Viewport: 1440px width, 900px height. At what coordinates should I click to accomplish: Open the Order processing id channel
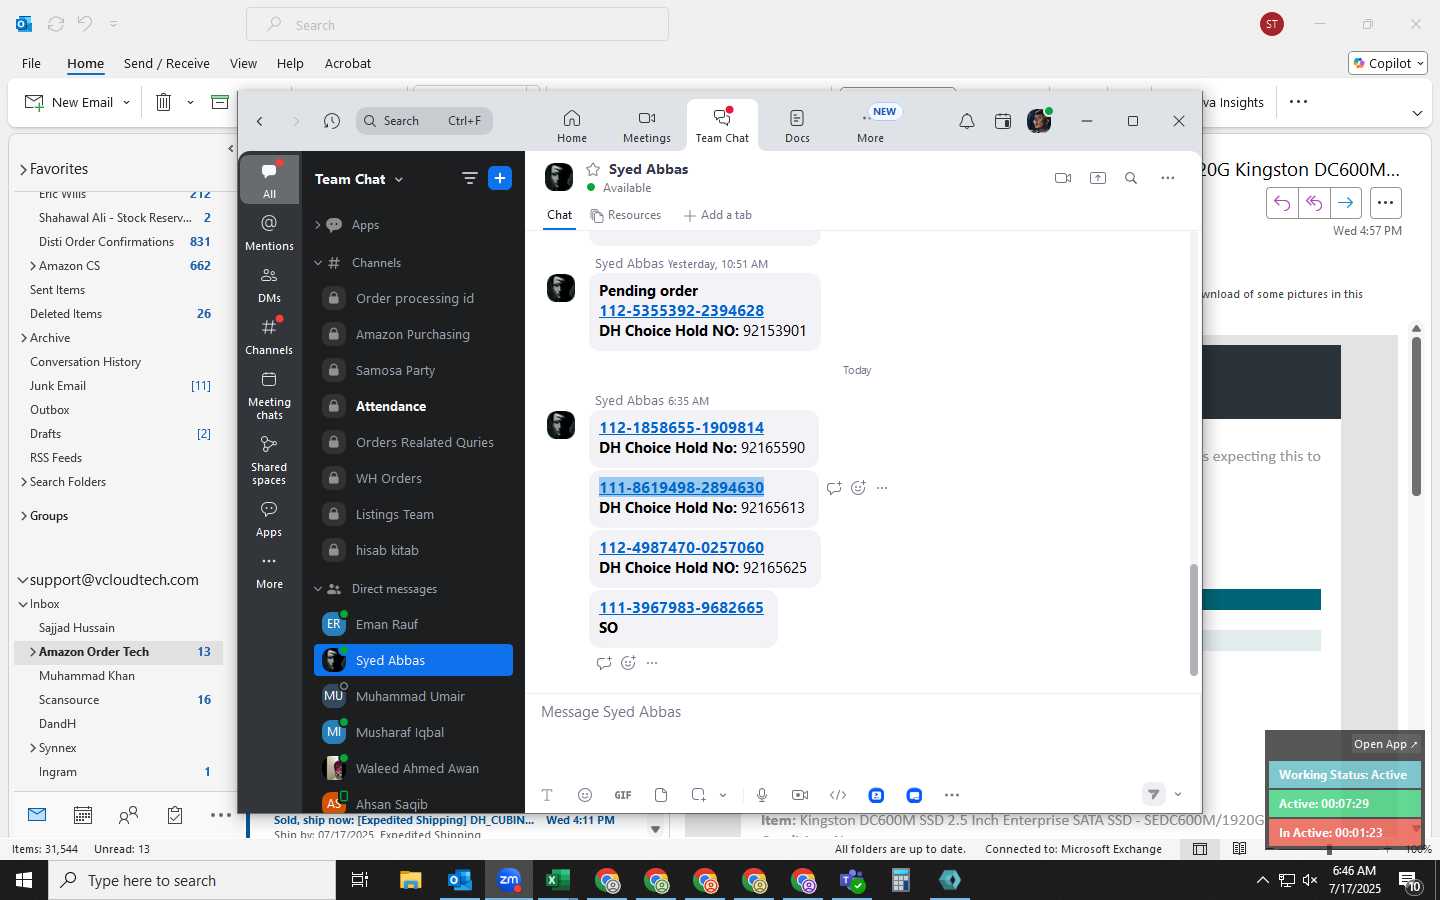[x=413, y=298]
